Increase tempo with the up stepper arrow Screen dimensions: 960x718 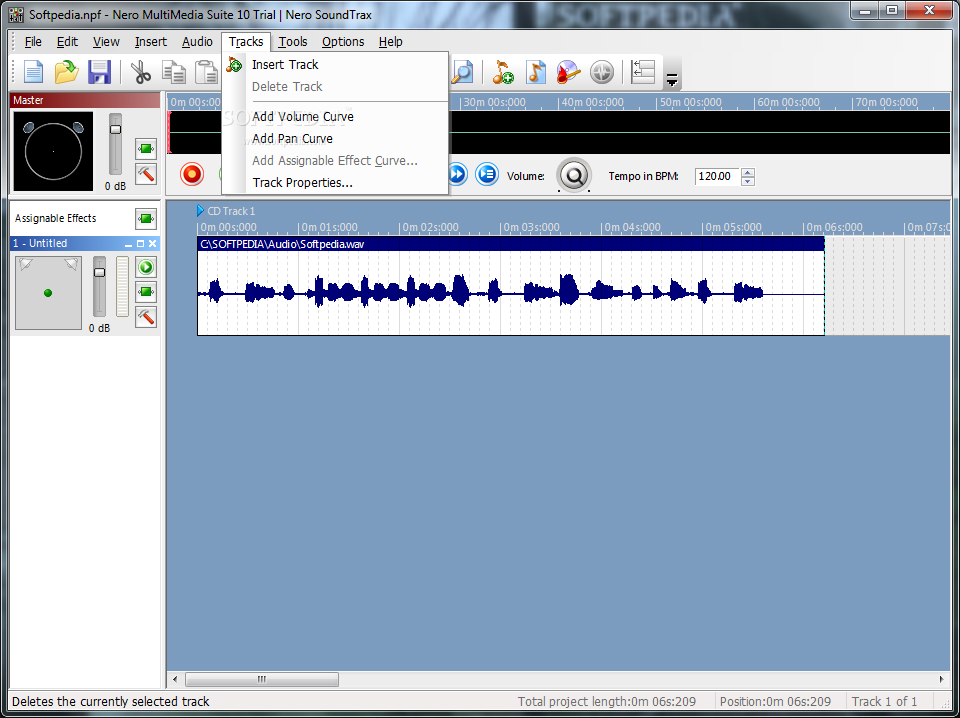tap(747, 172)
